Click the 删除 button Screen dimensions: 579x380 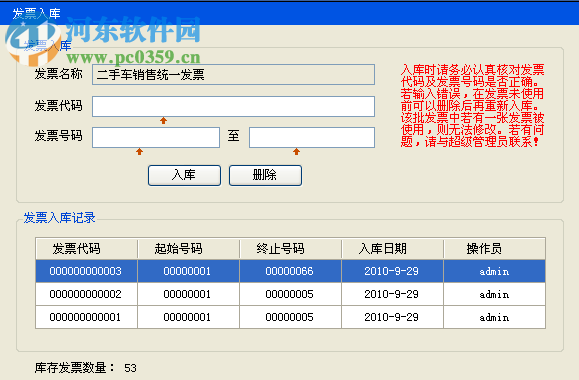265,175
